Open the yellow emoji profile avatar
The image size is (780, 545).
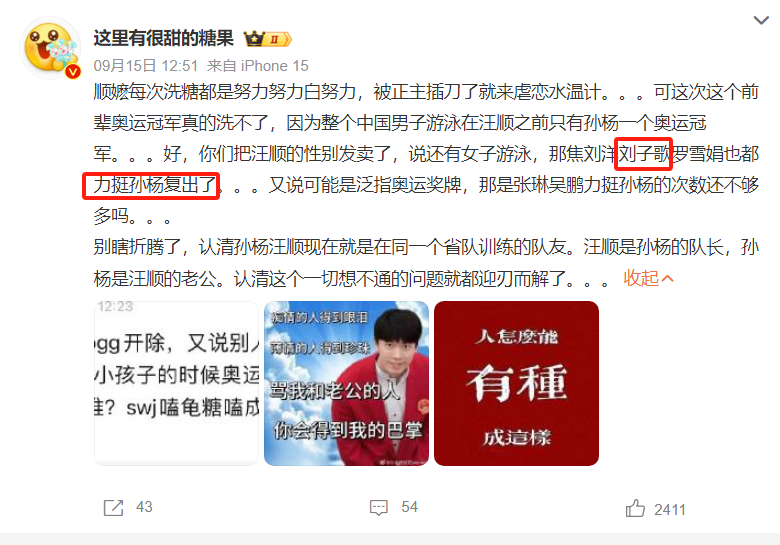(x=50, y=48)
